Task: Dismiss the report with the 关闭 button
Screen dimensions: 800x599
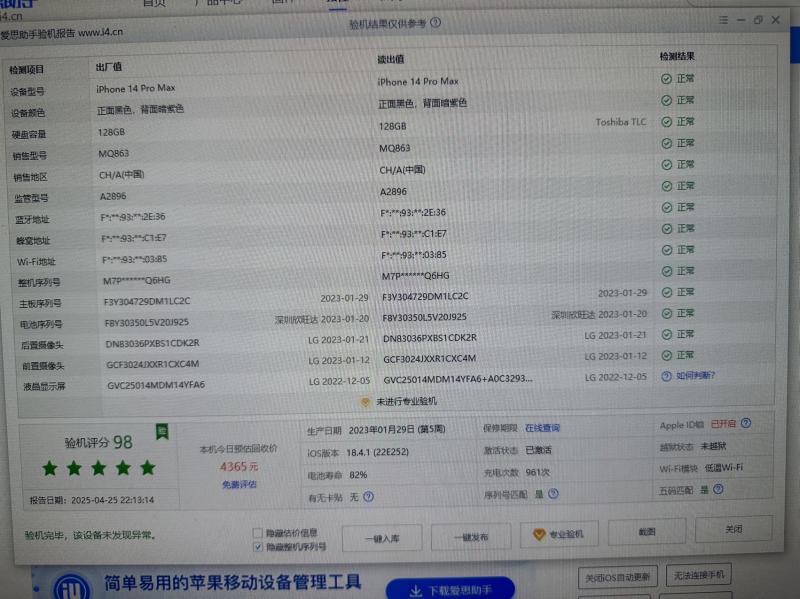Action: point(734,529)
